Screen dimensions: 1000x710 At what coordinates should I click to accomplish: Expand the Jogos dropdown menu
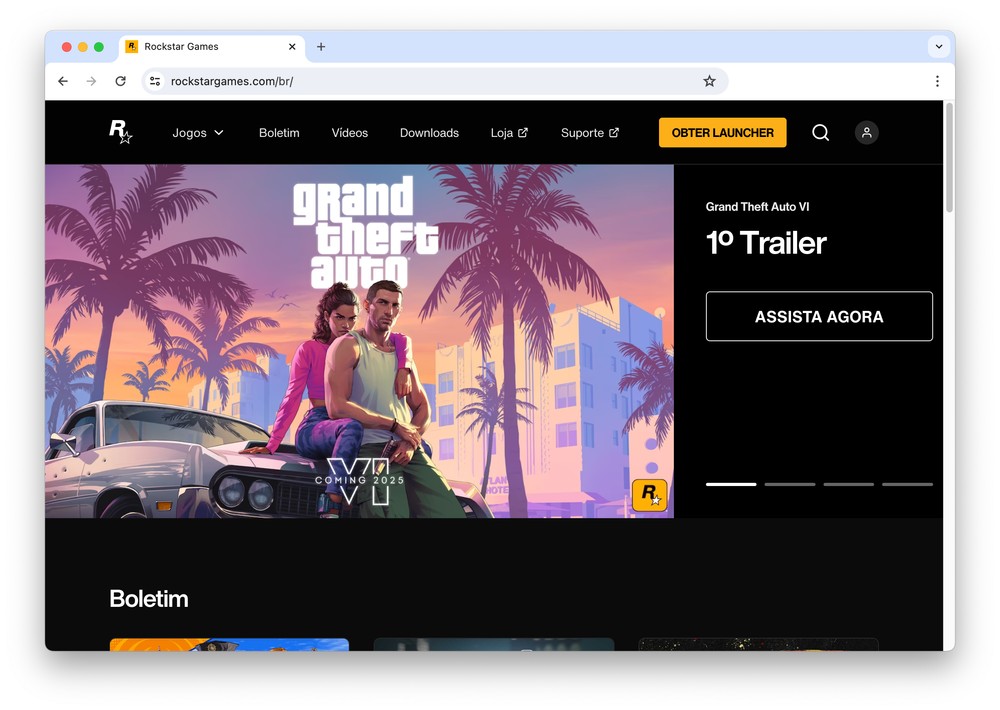(x=198, y=133)
